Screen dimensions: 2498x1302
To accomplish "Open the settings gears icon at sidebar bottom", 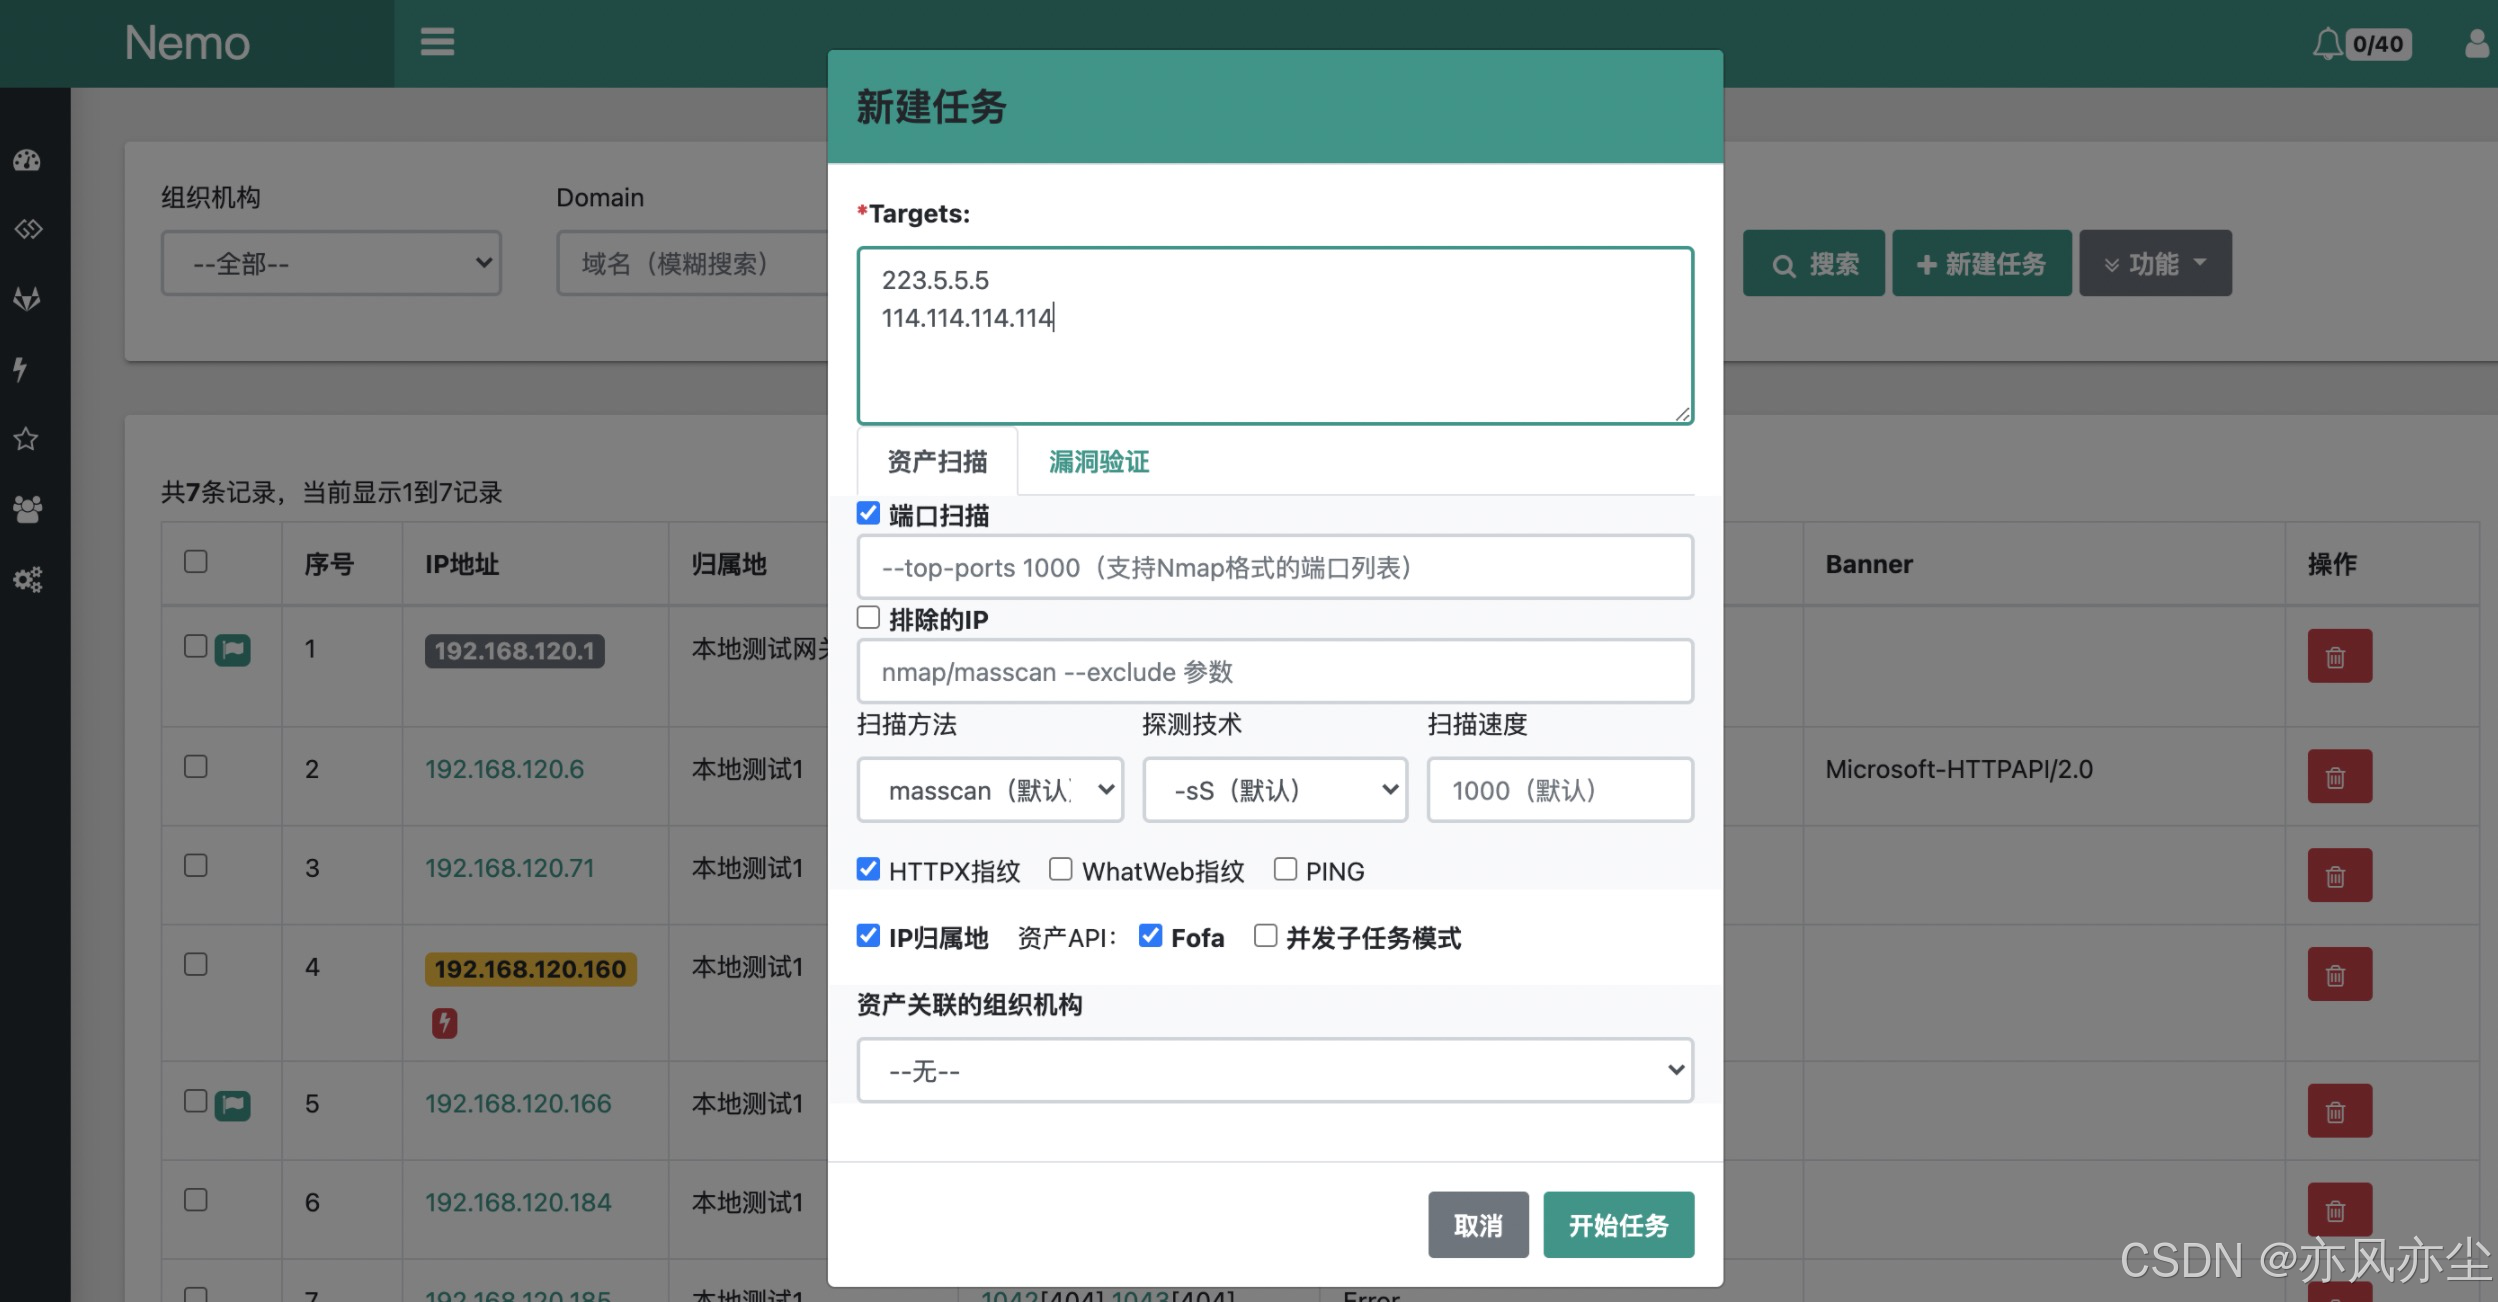I will pyautogui.click(x=27, y=579).
